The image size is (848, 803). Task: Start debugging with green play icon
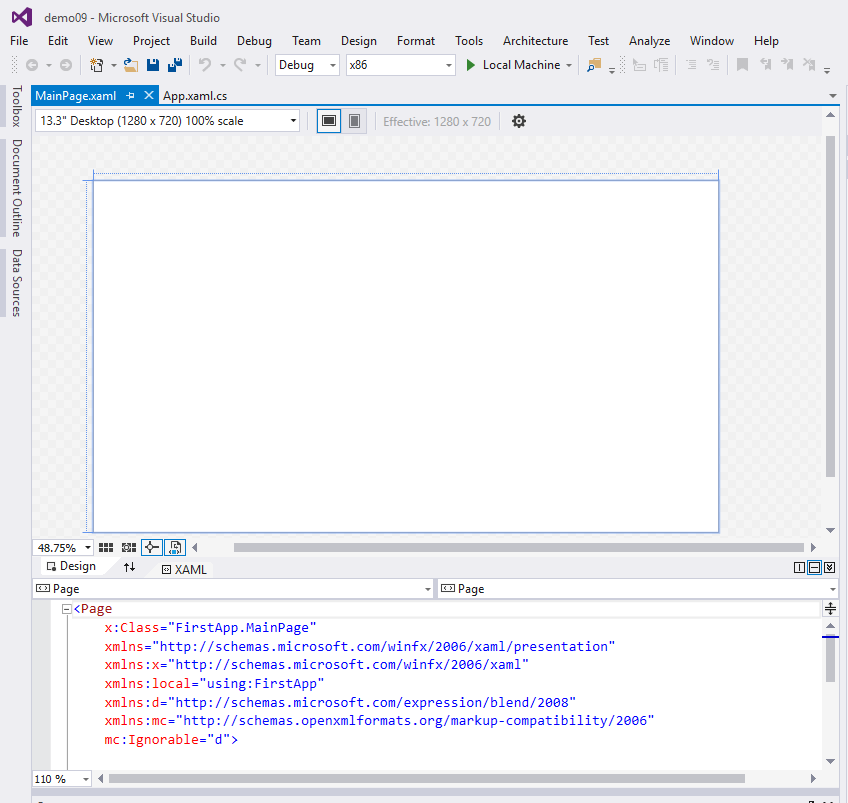[x=471, y=65]
